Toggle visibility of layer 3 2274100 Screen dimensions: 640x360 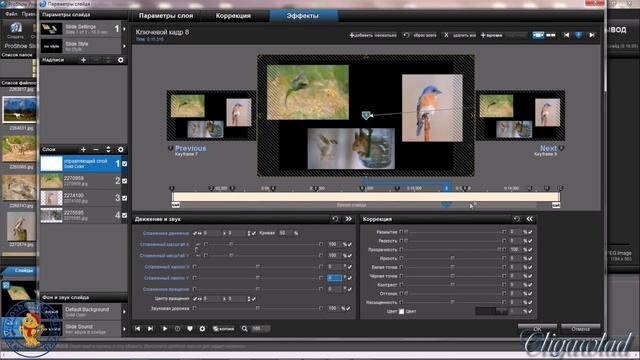[x=124, y=198]
